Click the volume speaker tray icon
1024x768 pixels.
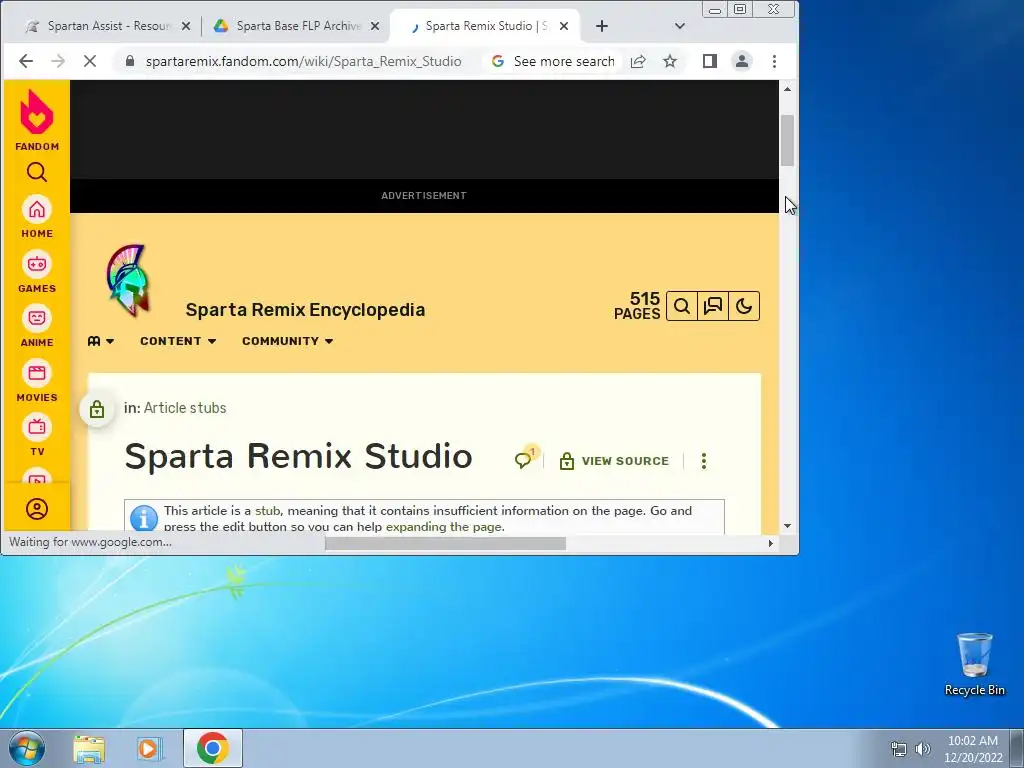pyautogui.click(x=923, y=749)
